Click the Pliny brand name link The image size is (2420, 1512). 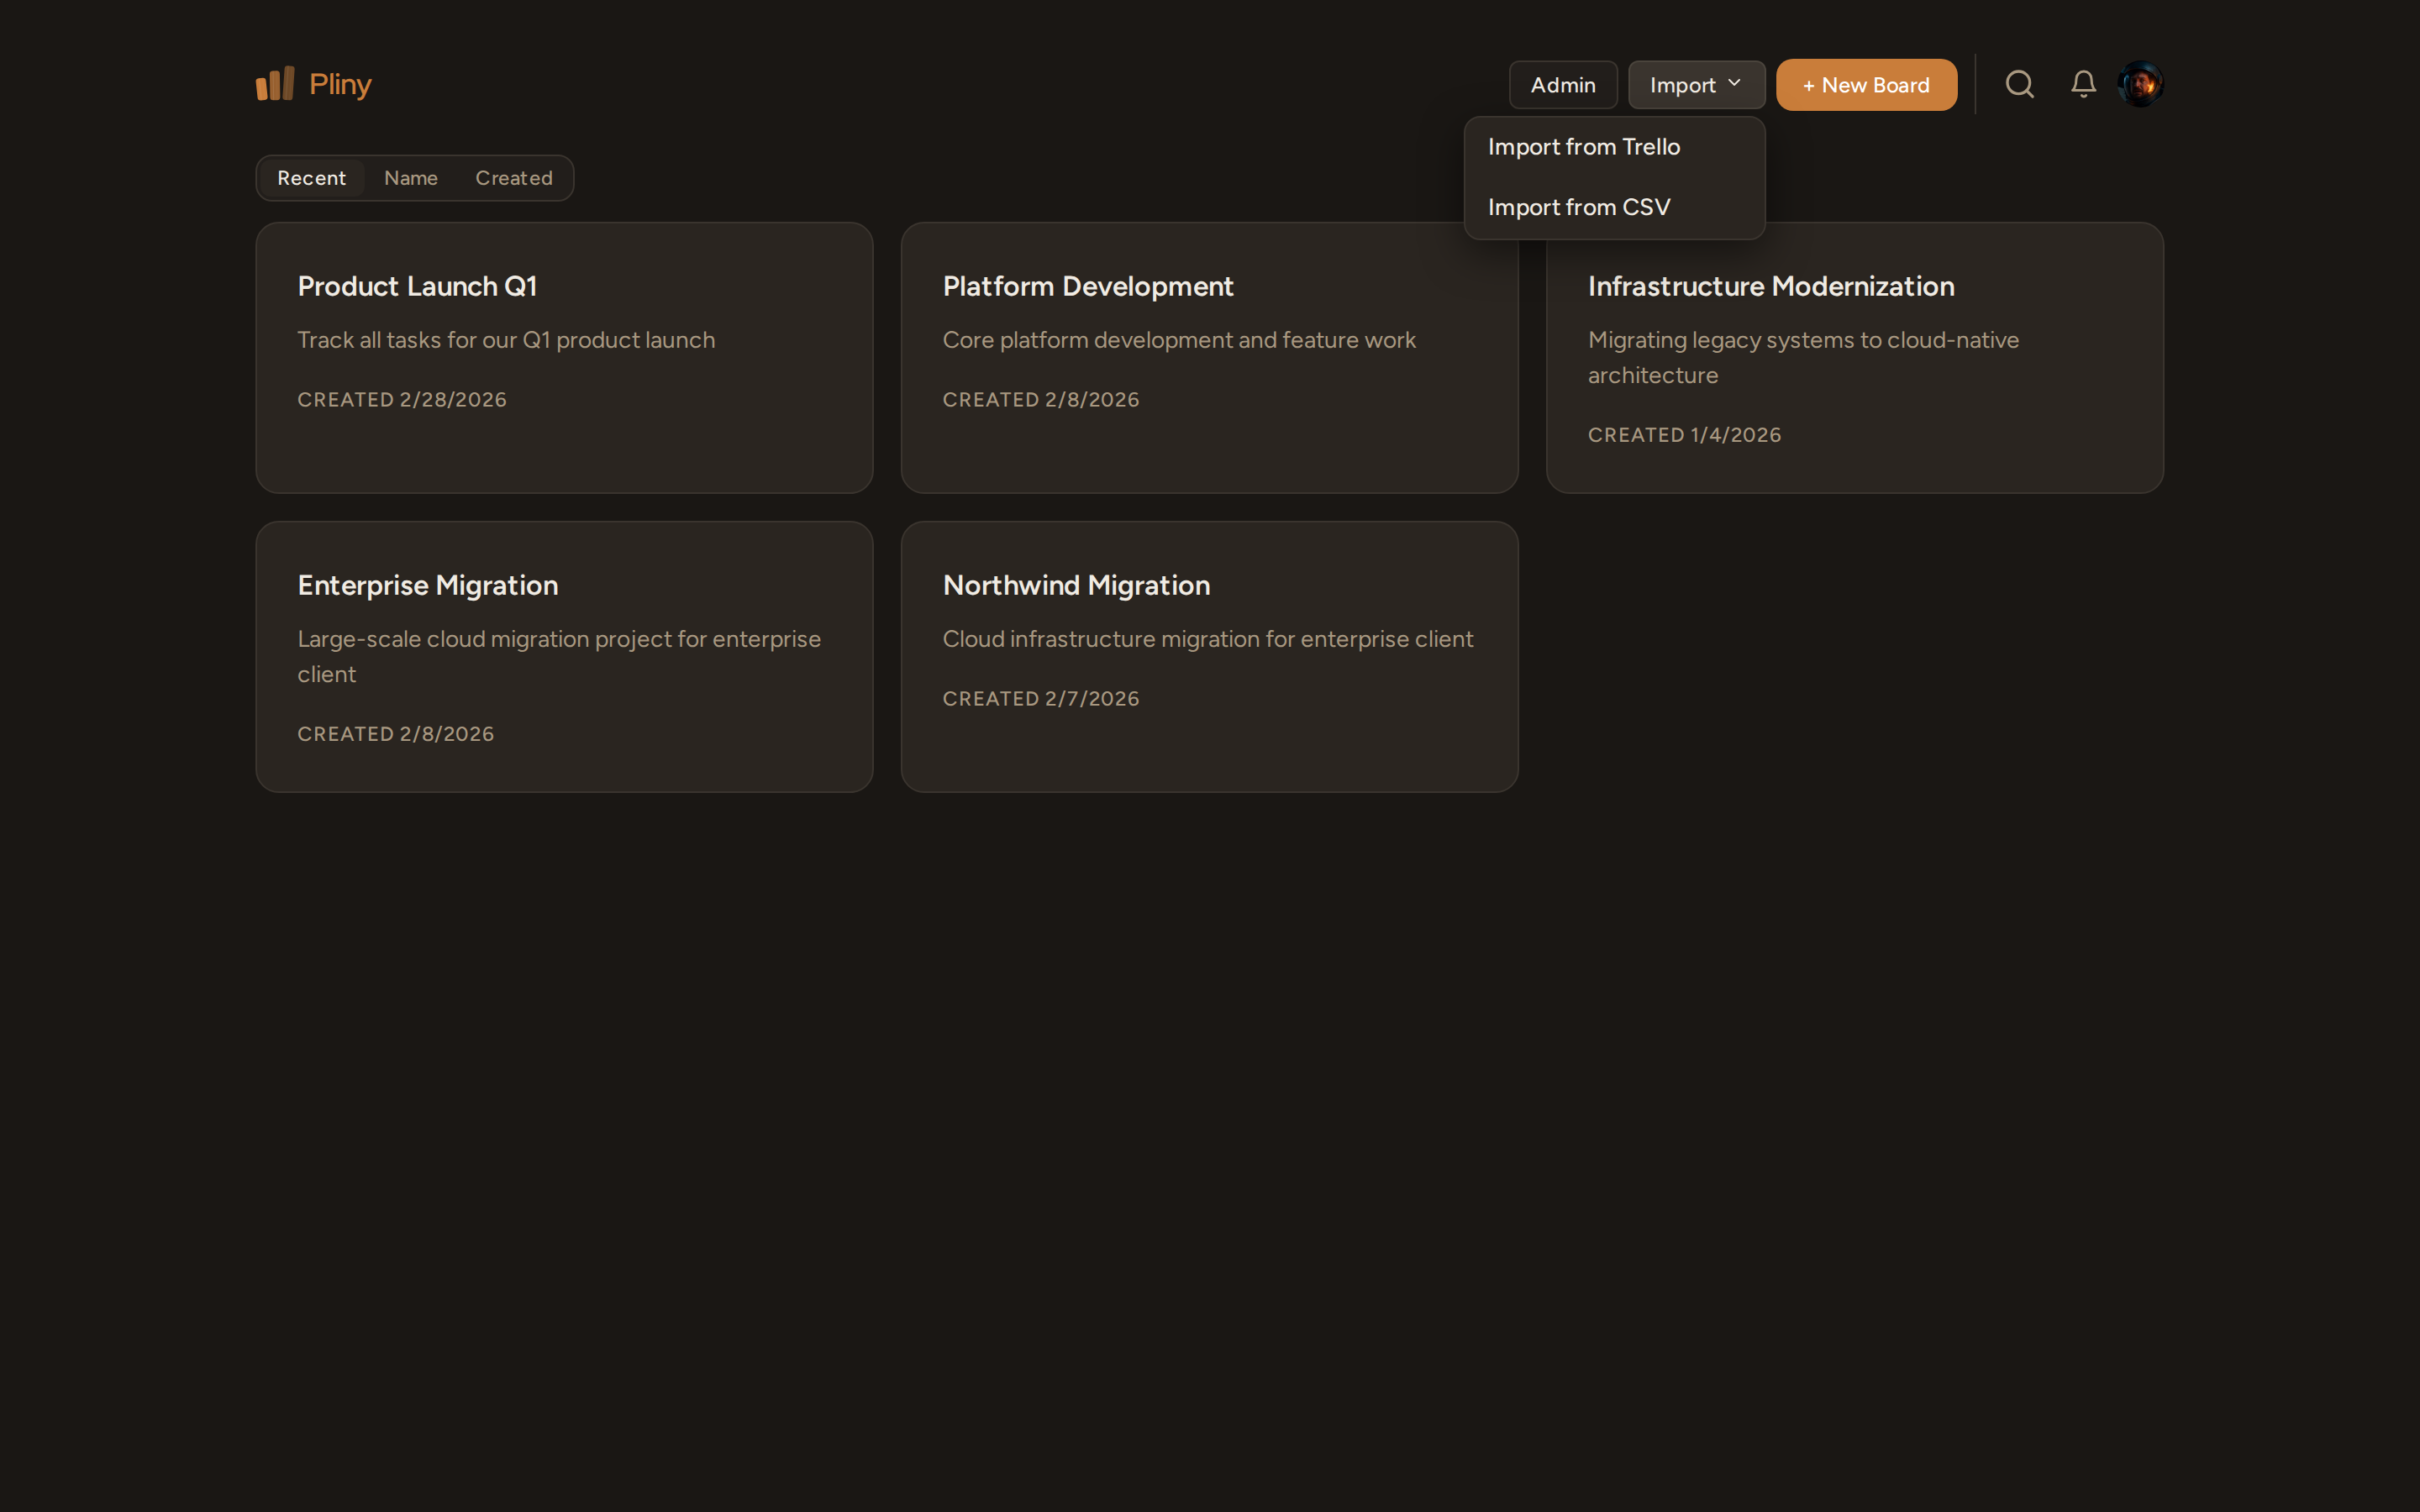(340, 84)
